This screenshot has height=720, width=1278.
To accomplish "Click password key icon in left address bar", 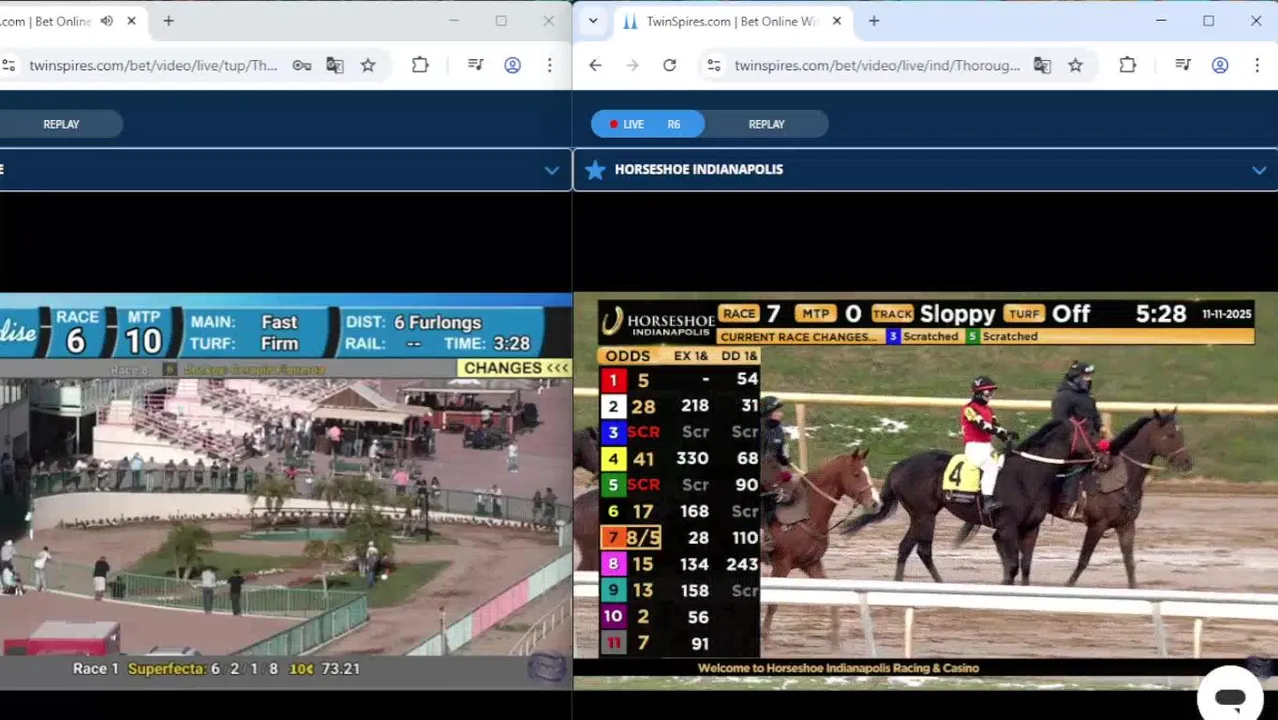I will (x=301, y=65).
